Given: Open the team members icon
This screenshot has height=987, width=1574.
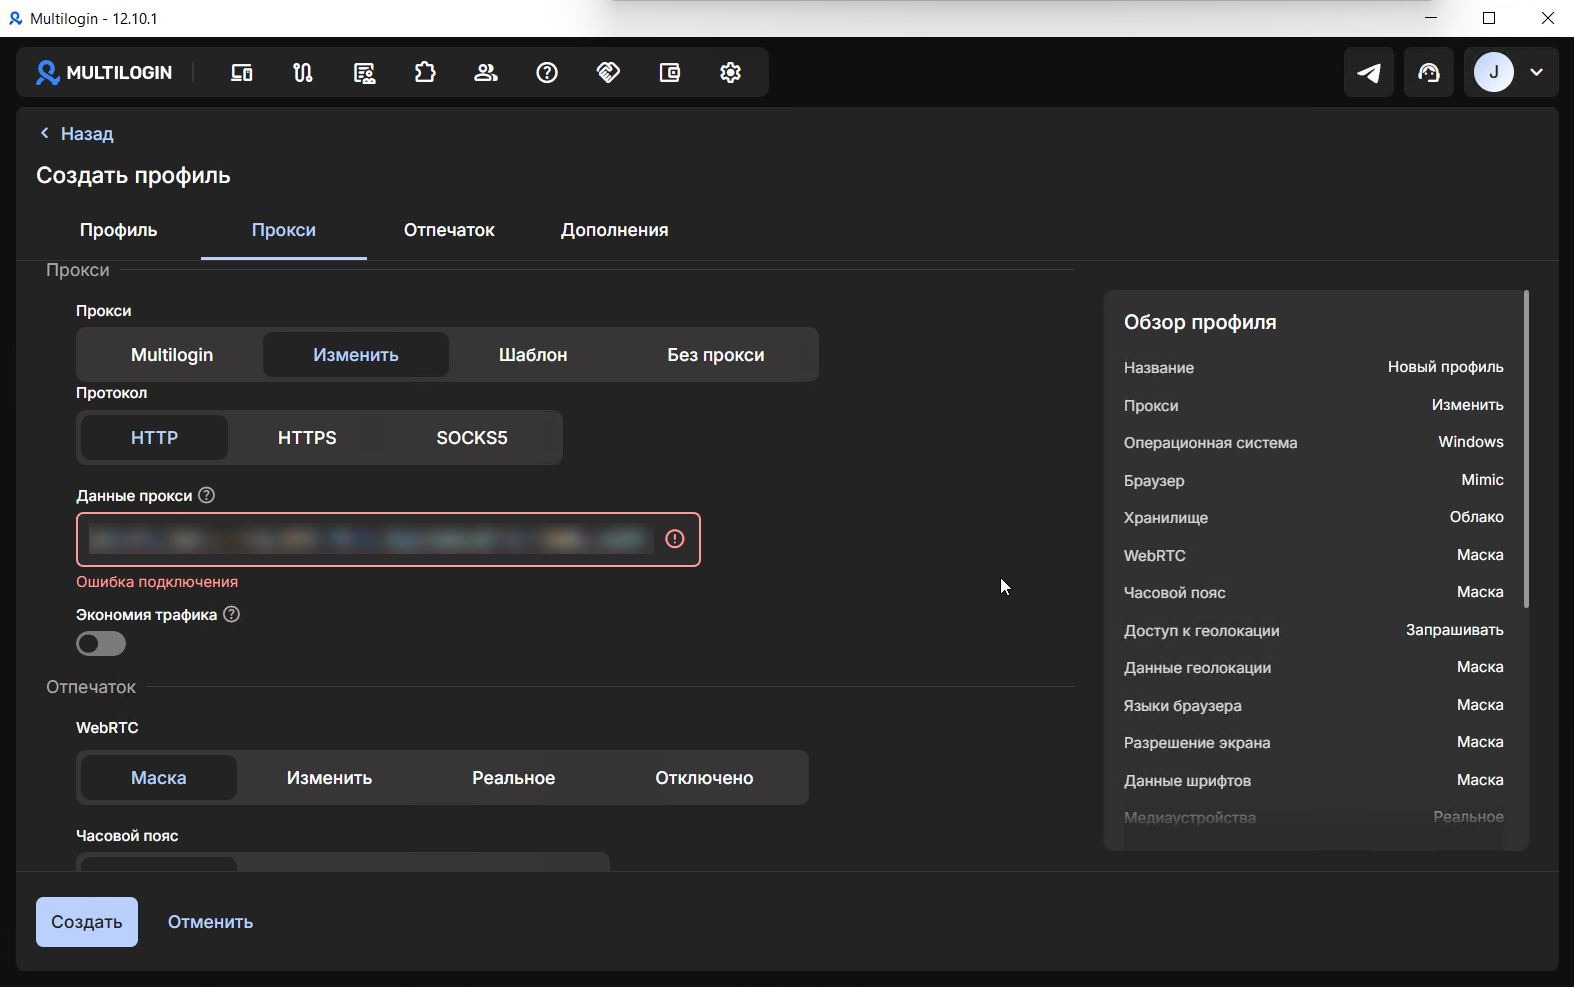Looking at the screenshot, I should click(486, 72).
